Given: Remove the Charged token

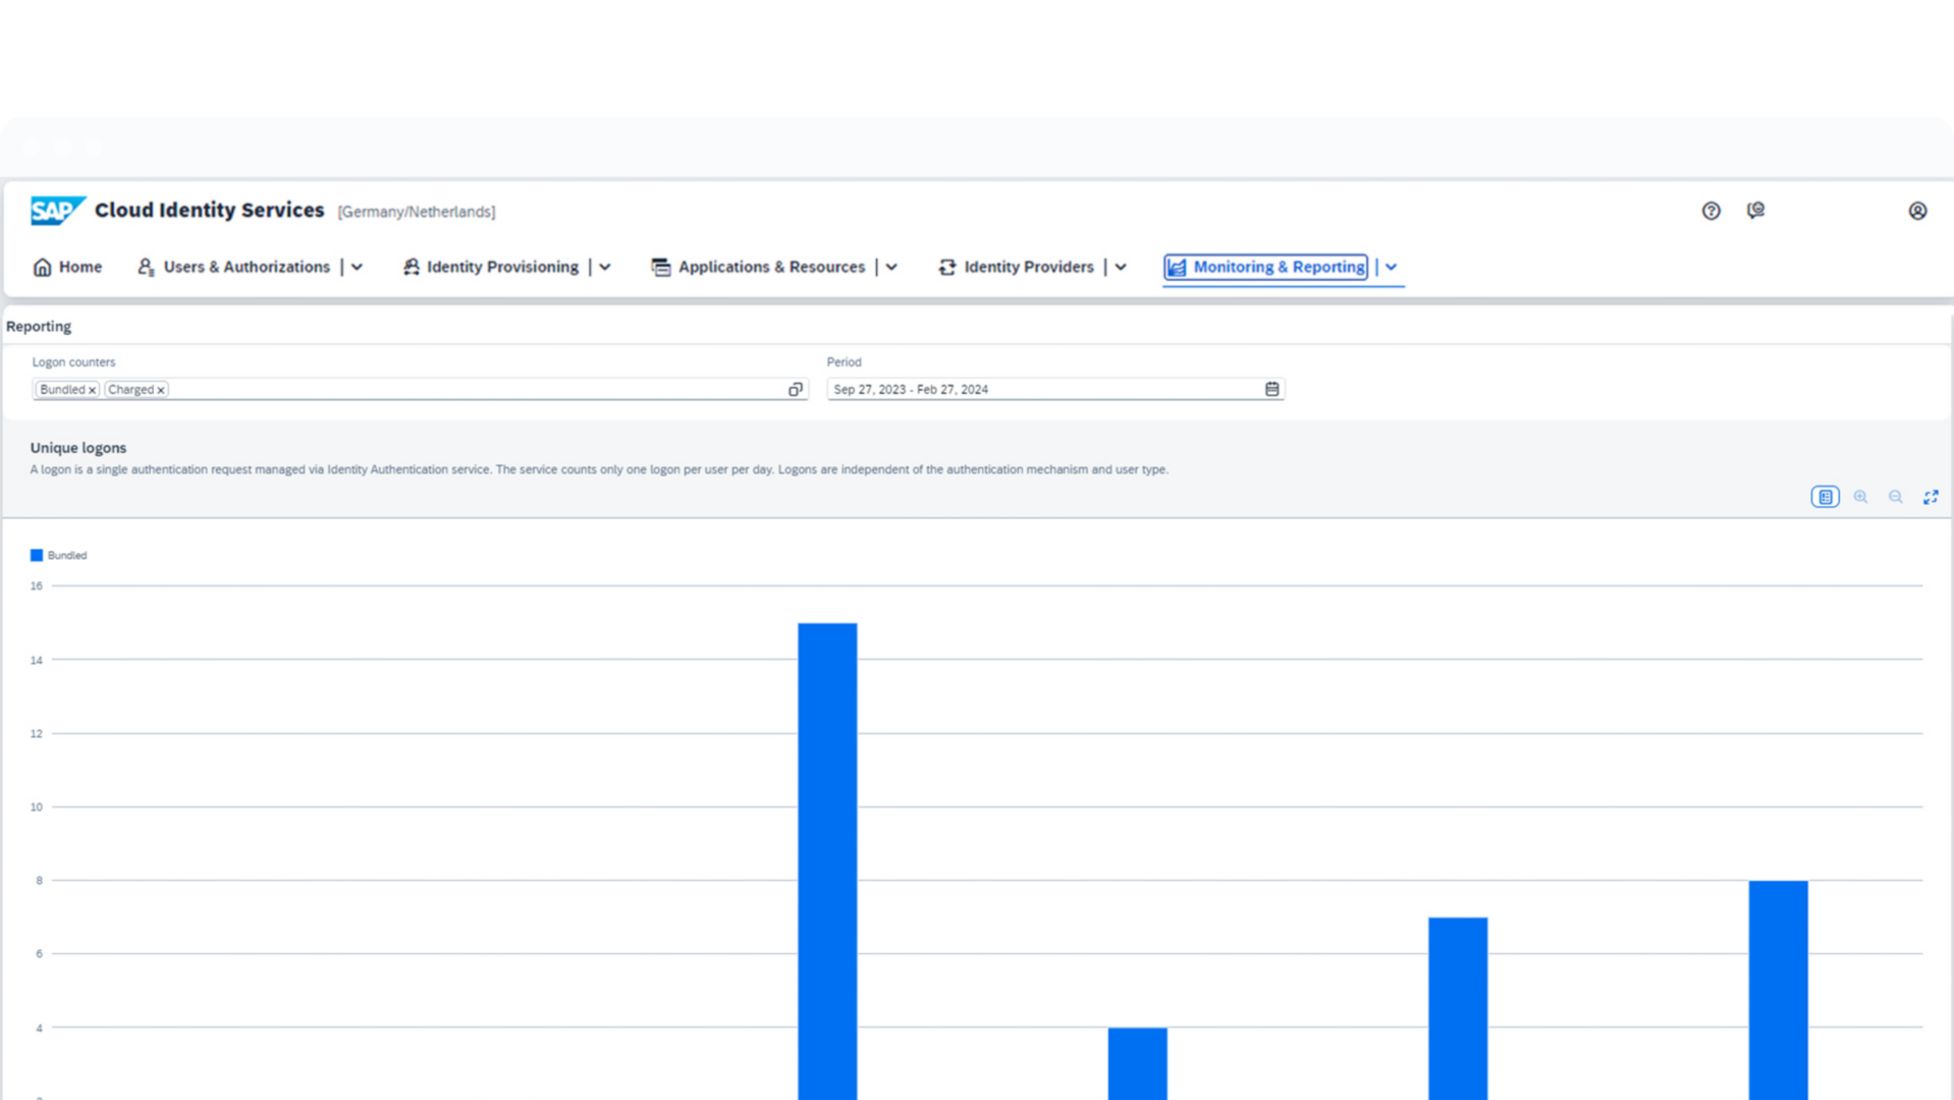Looking at the screenshot, I should pyautogui.click(x=160, y=390).
